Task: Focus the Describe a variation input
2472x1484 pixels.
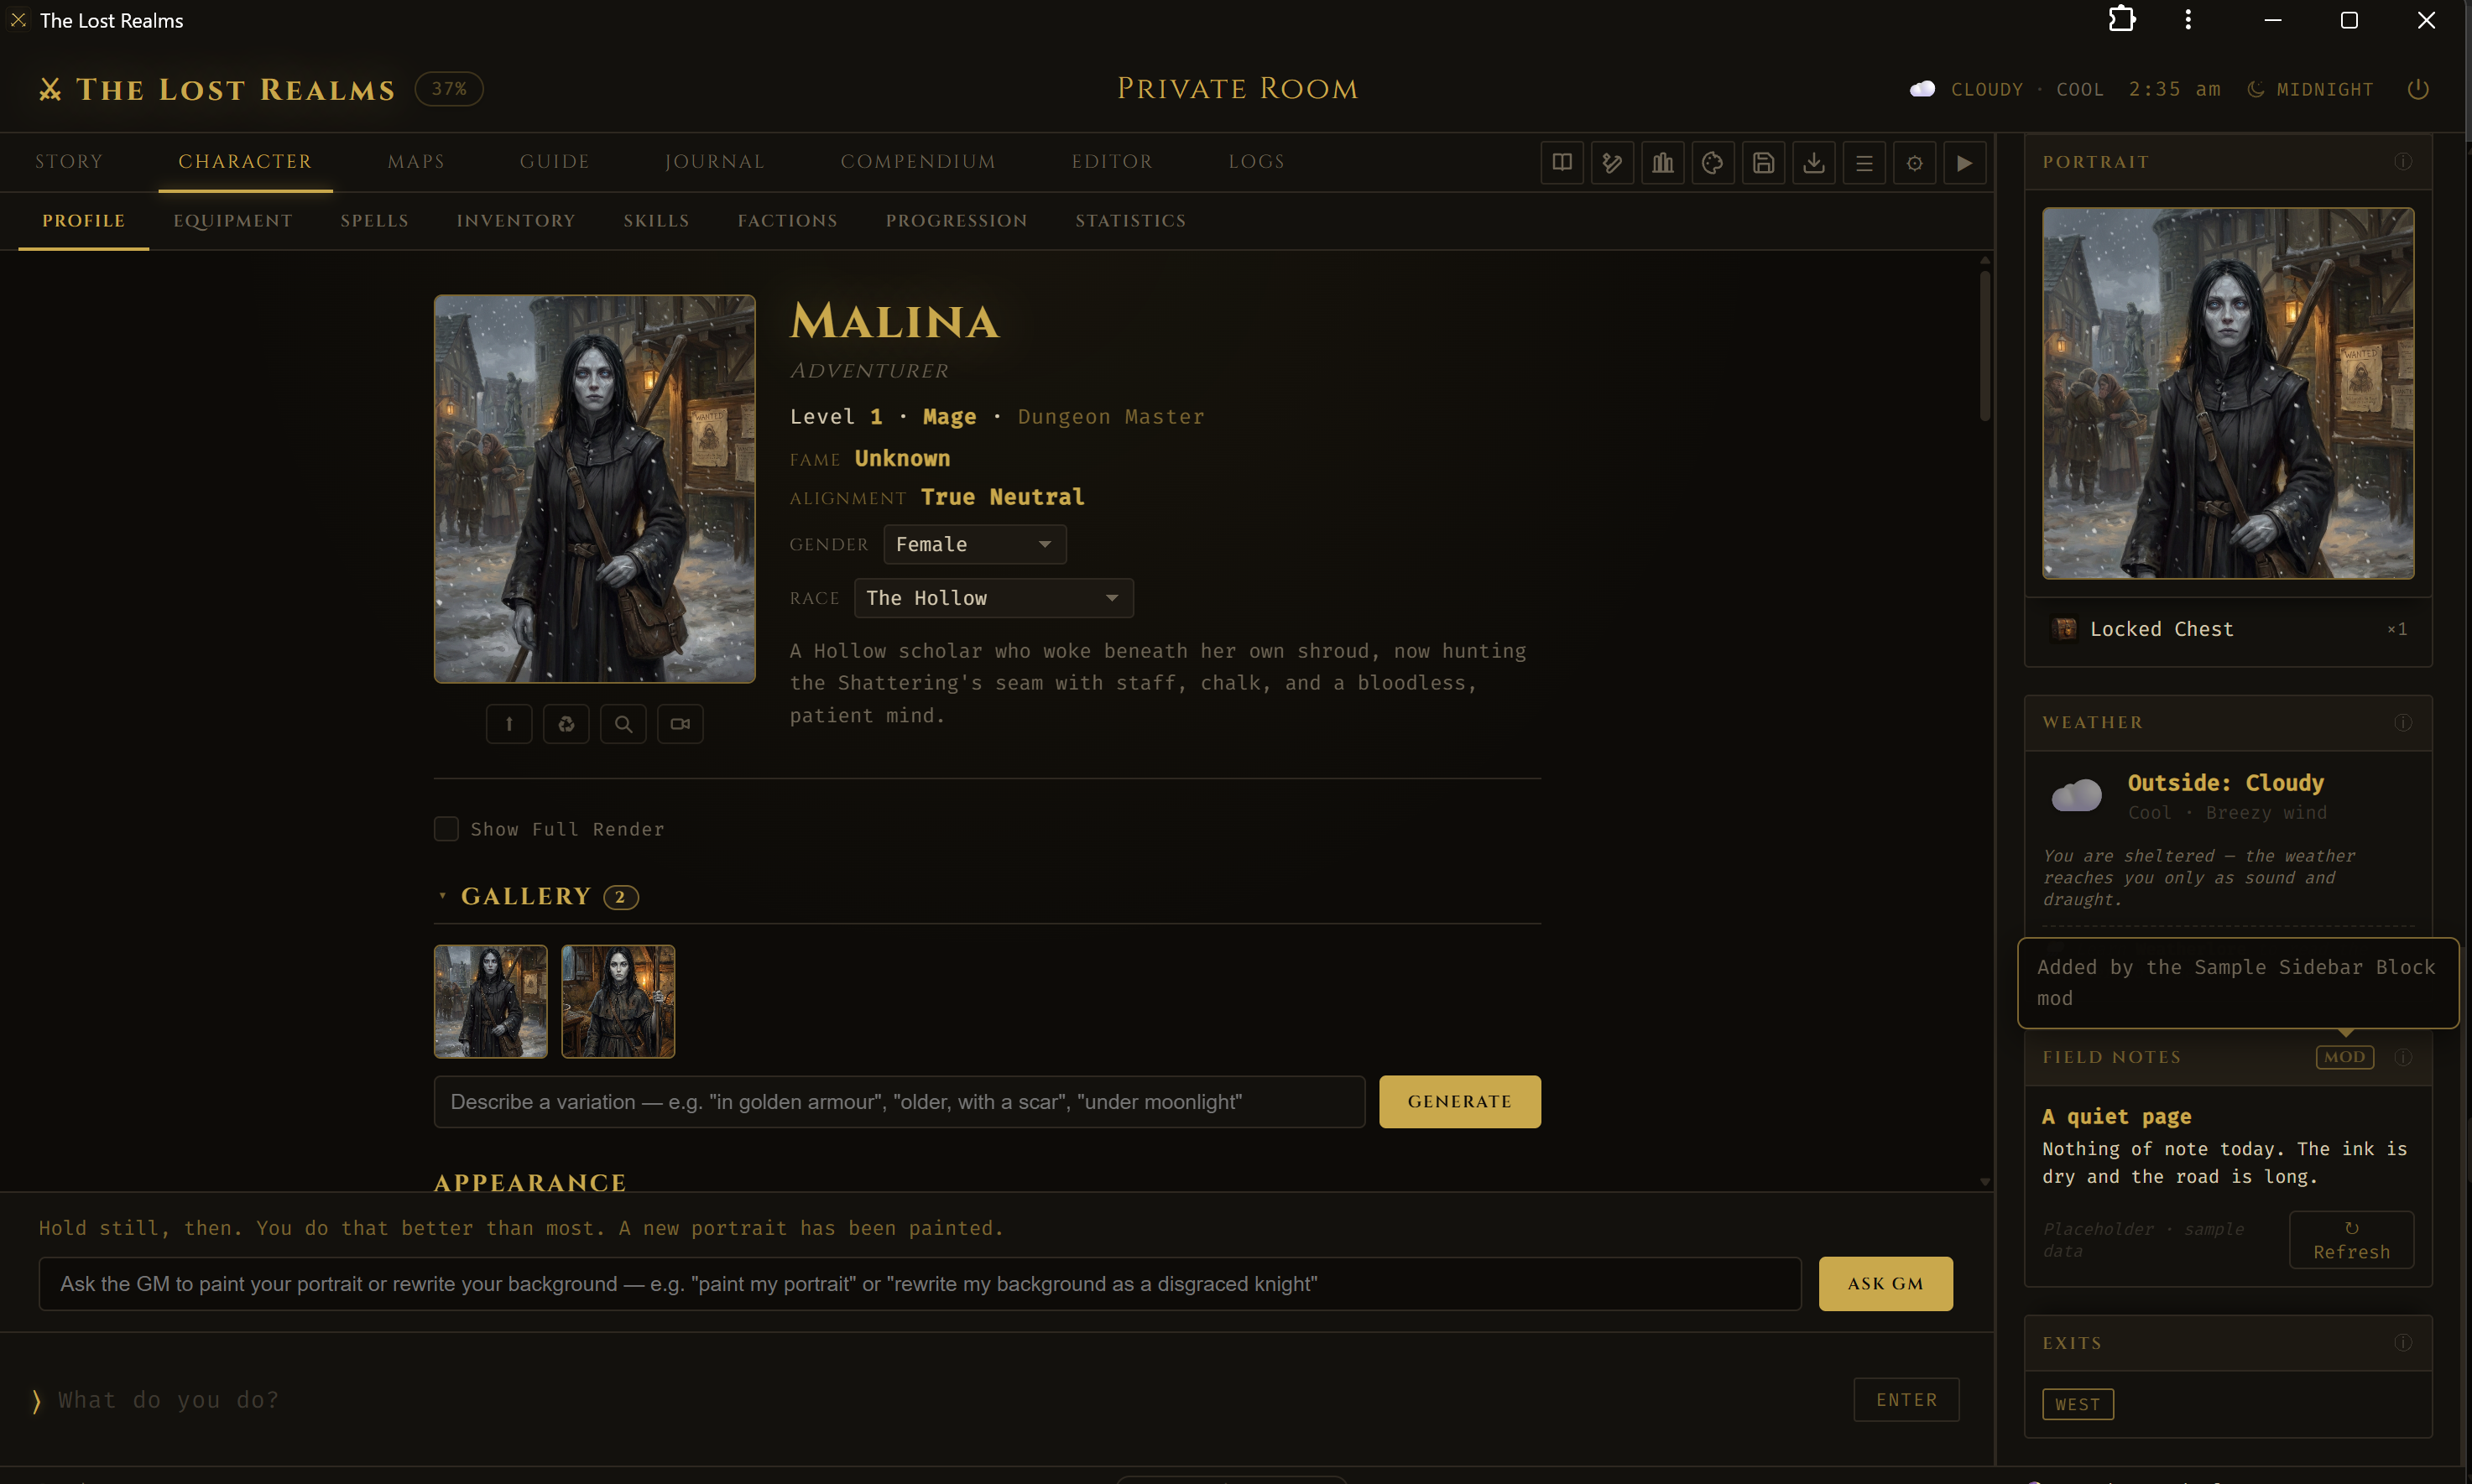Action: tap(900, 1102)
